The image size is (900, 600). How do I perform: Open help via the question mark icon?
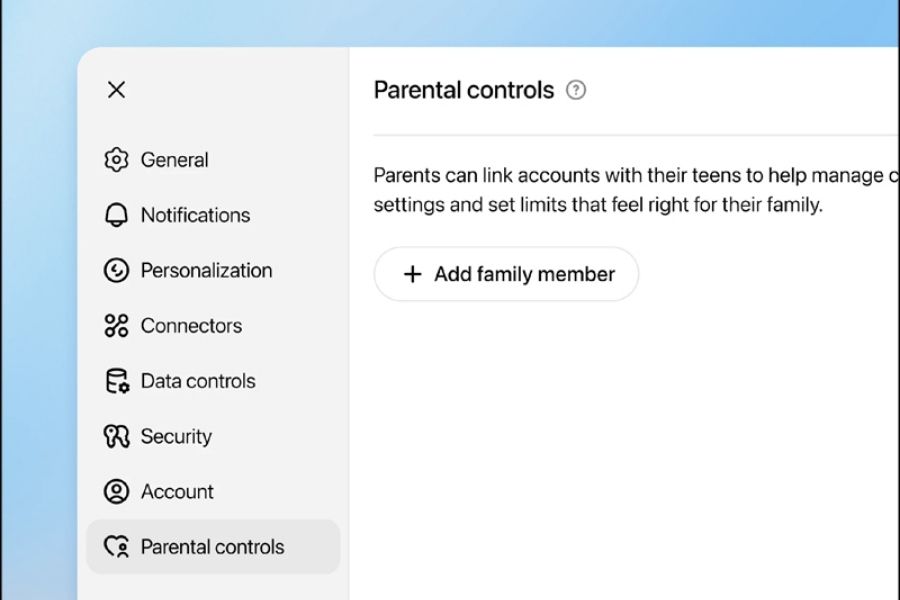(x=576, y=90)
